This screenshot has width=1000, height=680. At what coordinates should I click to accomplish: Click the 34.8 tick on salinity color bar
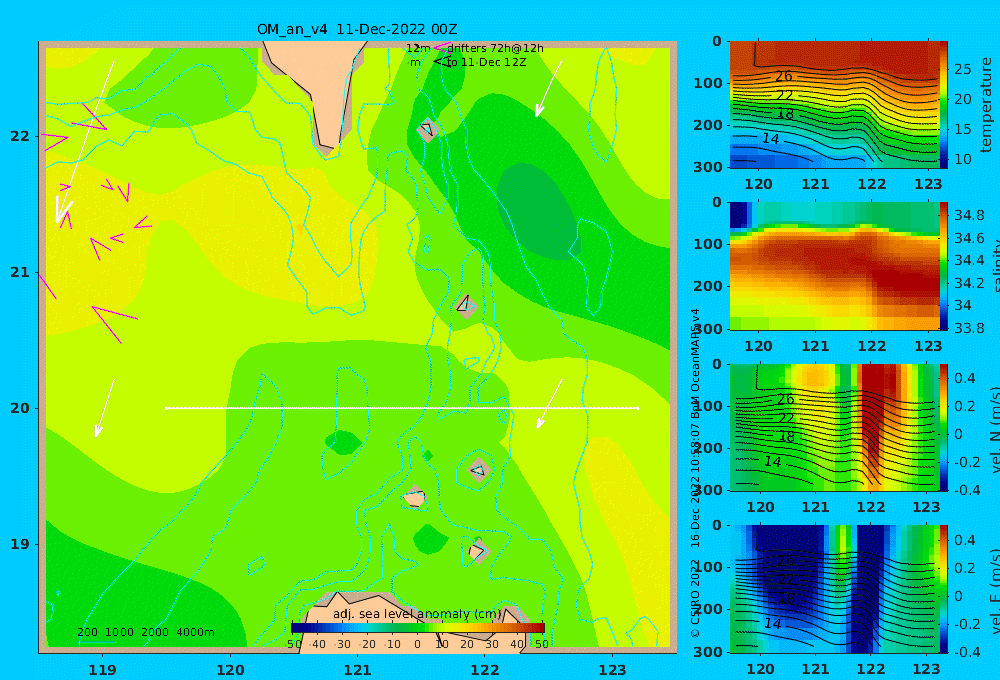pyautogui.click(x=969, y=215)
